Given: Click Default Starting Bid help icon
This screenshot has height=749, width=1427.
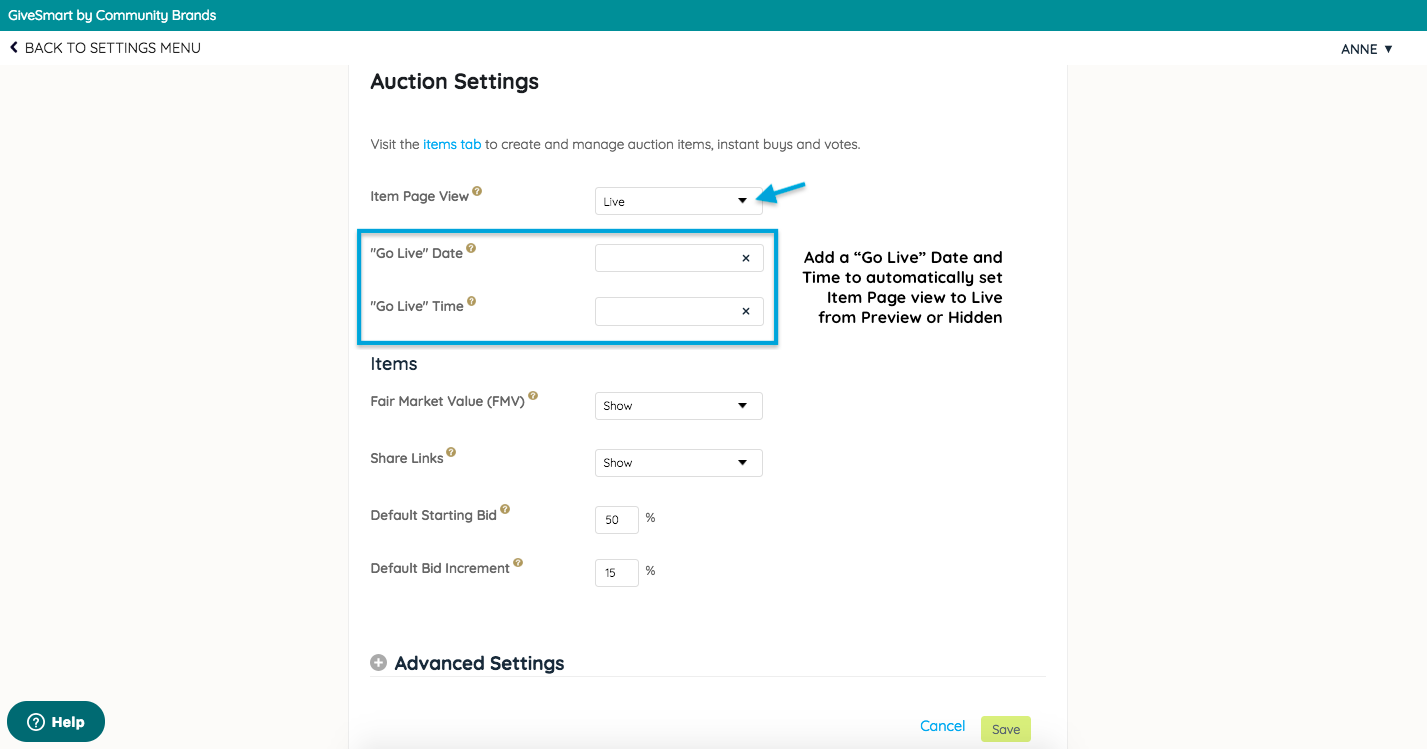Looking at the screenshot, I should click(x=505, y=510).
